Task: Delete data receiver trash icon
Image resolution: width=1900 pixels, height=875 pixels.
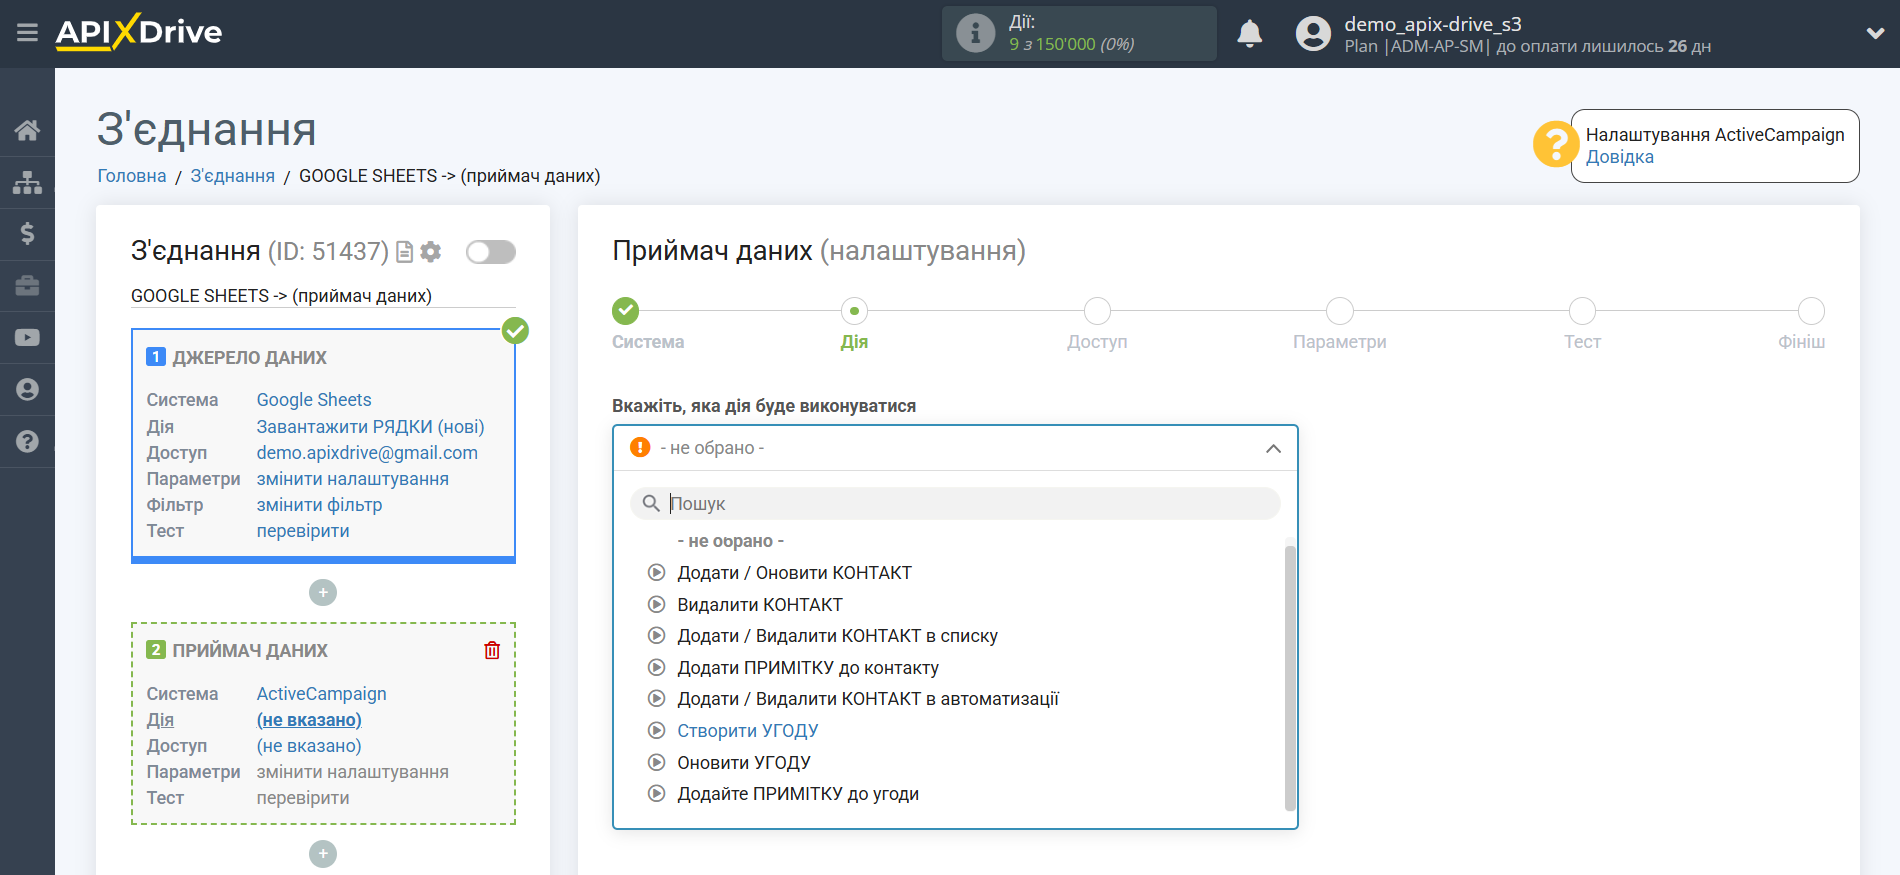Action: pos(492,650)
